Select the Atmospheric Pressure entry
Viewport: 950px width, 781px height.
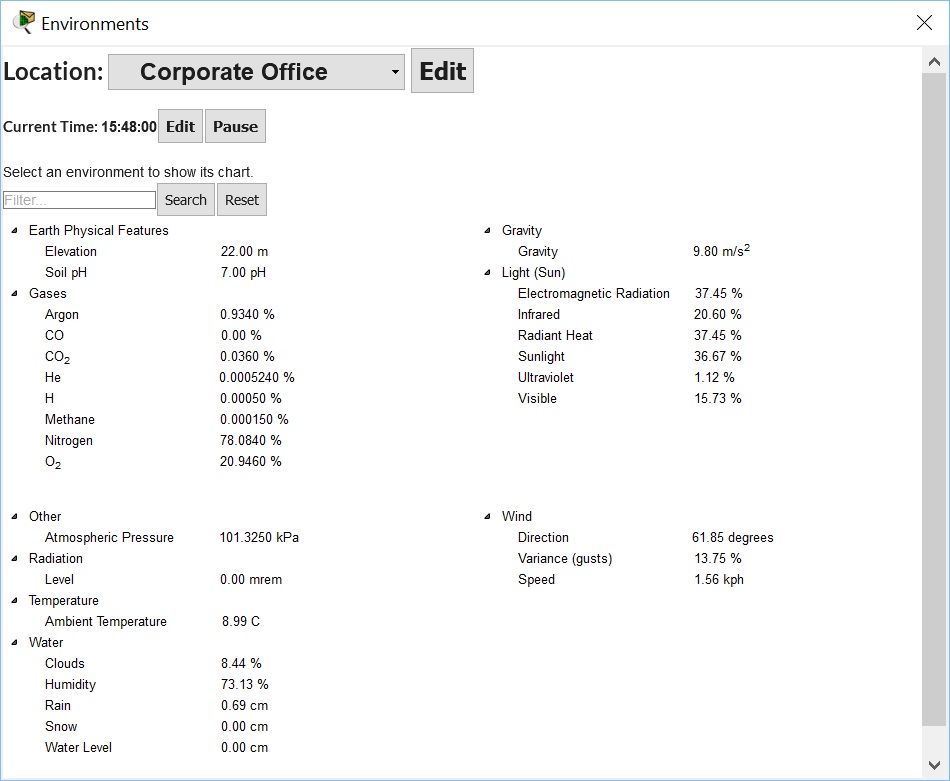click(109, 538)
